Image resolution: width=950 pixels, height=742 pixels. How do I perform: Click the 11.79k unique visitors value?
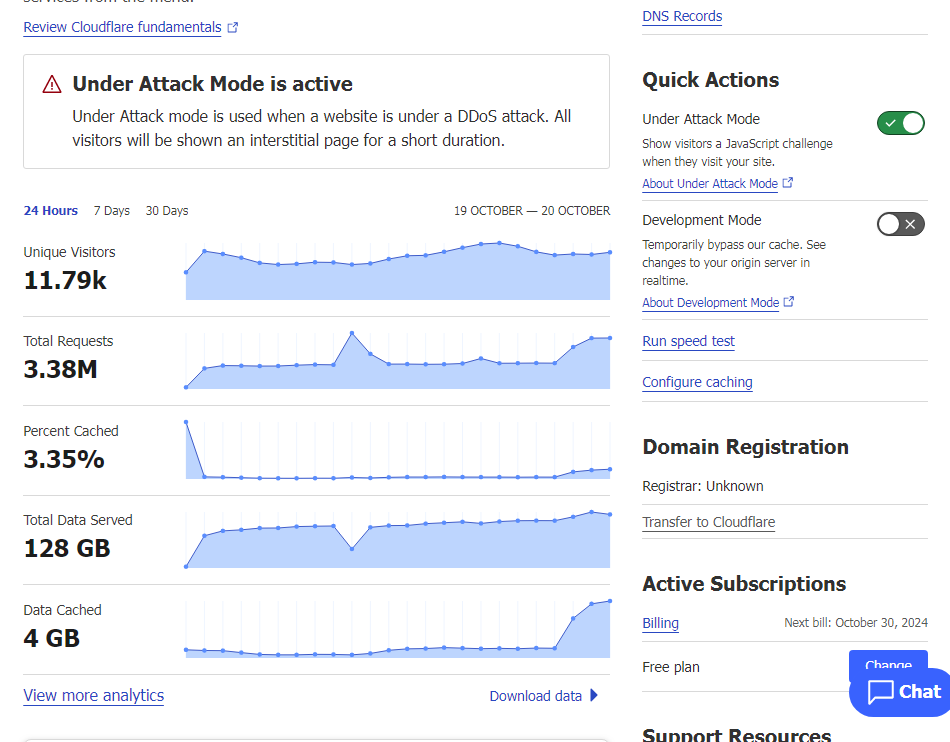65,280
